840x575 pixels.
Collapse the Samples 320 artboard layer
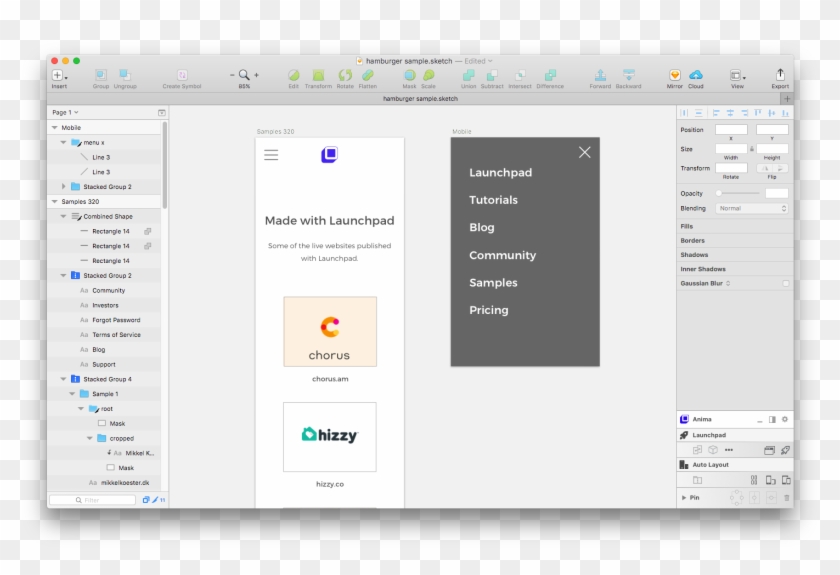55,201
